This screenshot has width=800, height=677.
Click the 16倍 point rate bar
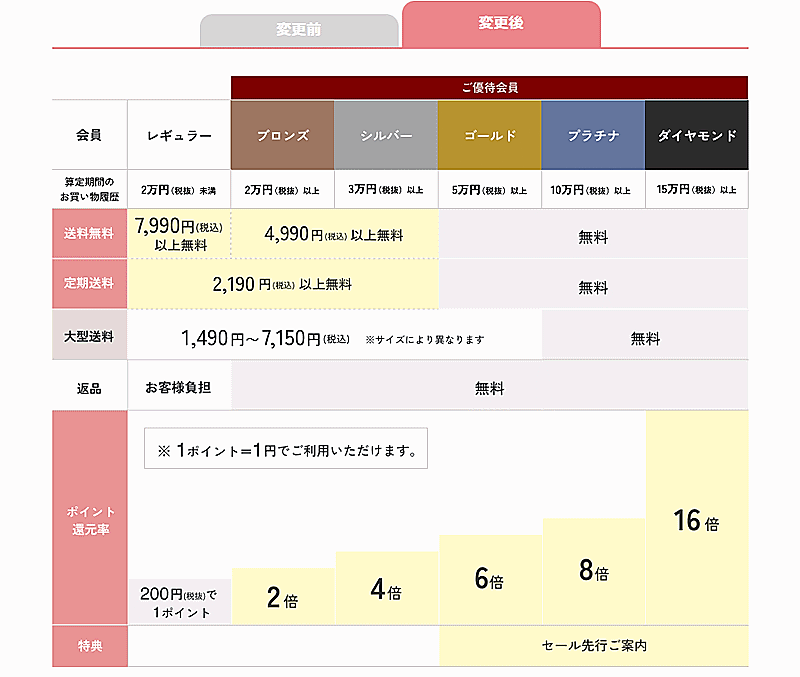(x=696, y=520)
